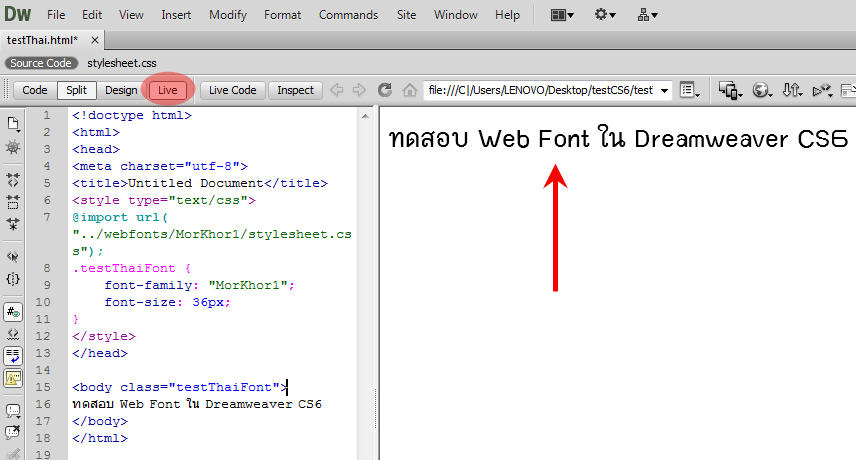Close the testThai.html document tab
The height and width of the screenshot is (460, 856).
click(x=94, y=40)
